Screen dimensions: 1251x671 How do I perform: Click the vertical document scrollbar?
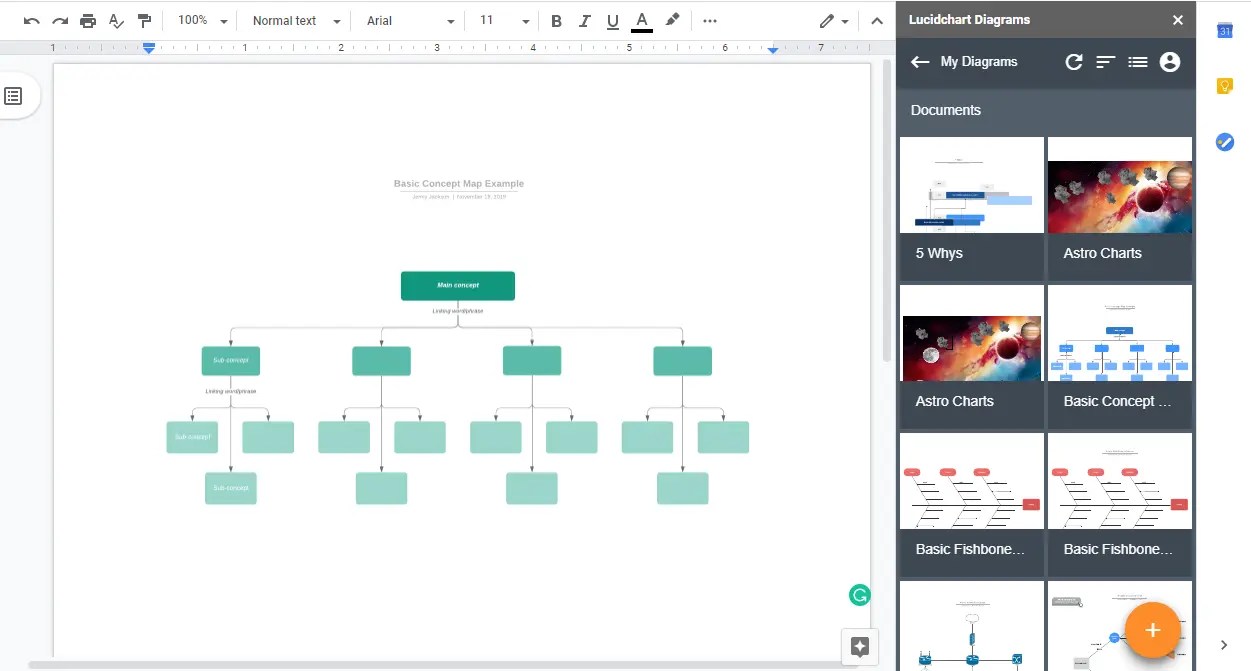(886, 210)
